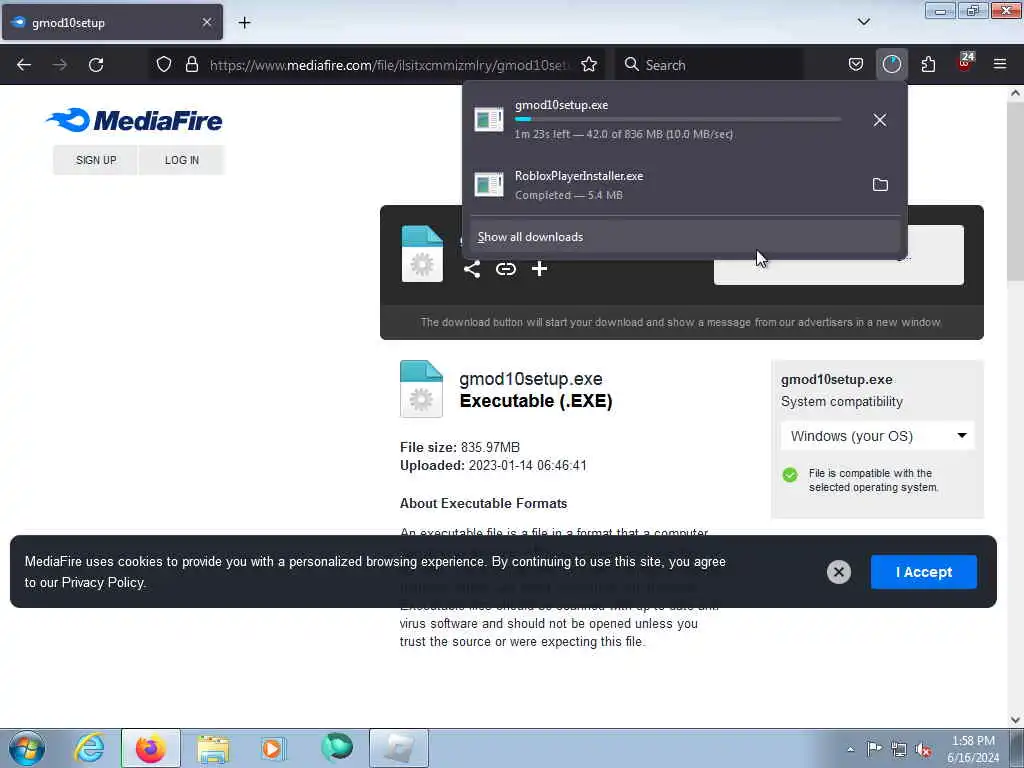This screenshot has height=768, width=1024.
Task: Click the taskbar clock showing 1:58 PM
Action: [x=973, y=749]
